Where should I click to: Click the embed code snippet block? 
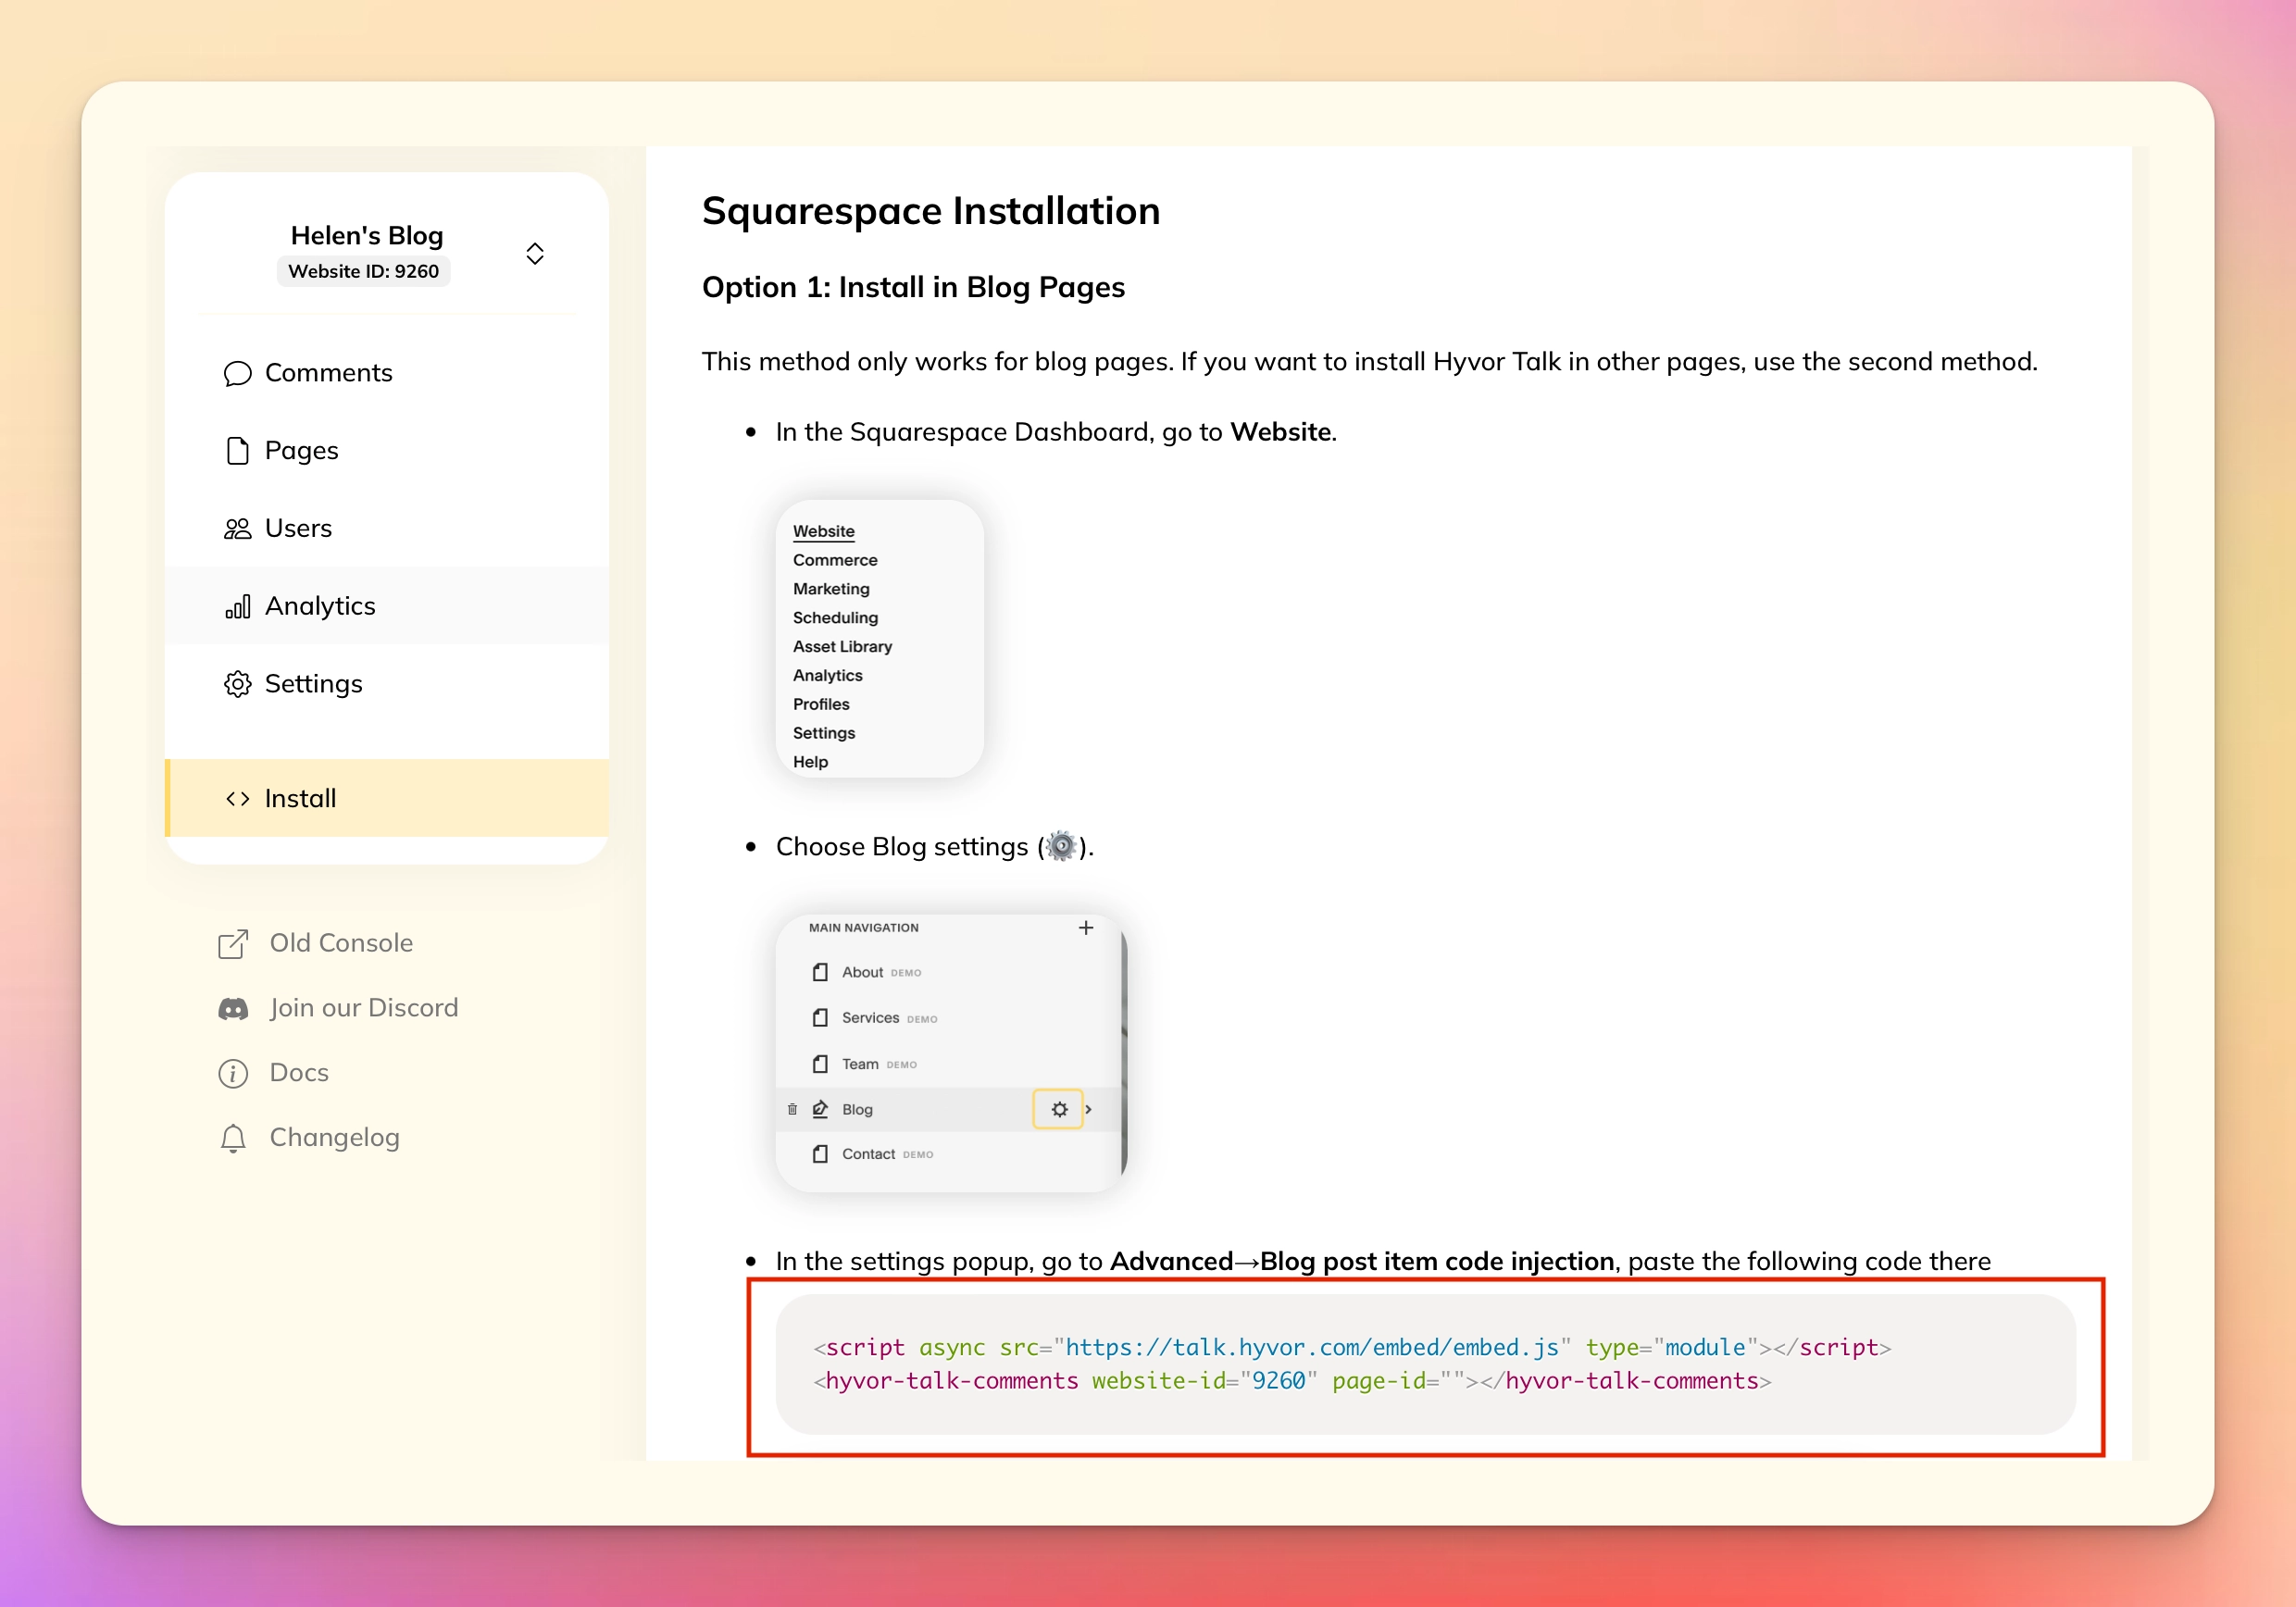coord(1425,1364)
